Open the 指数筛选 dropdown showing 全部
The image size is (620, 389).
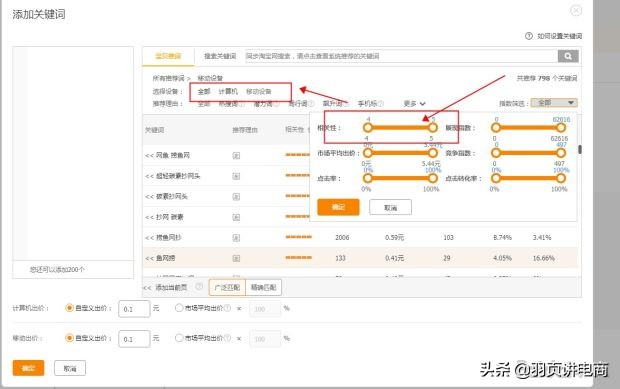554,103
